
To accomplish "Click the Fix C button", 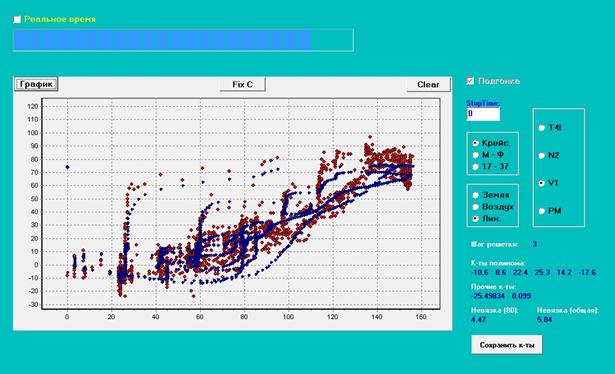I will coord(242,84).
